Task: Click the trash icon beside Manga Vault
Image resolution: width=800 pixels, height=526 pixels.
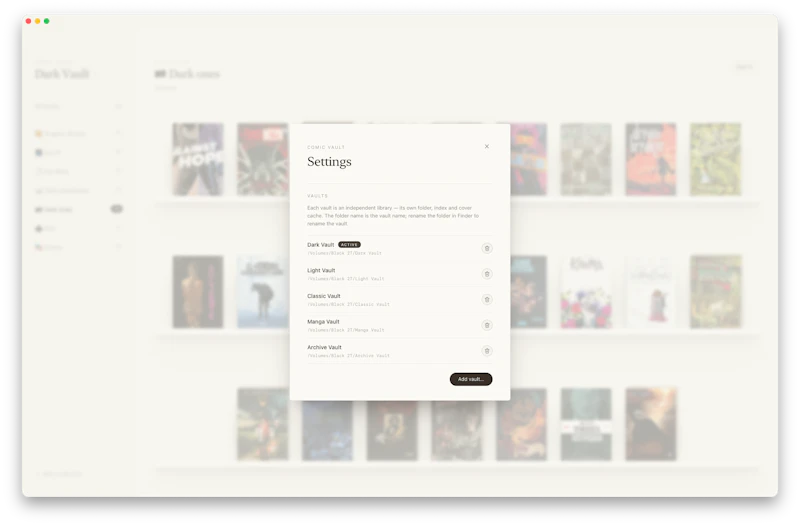Action: 487,325
